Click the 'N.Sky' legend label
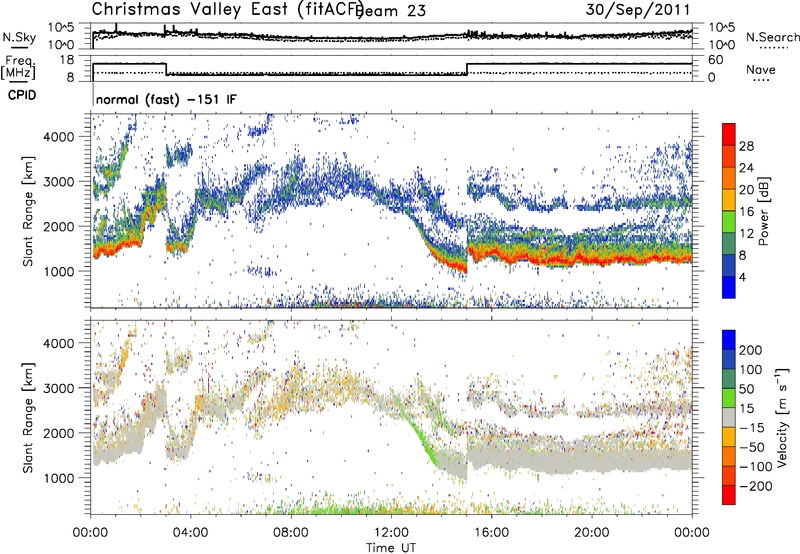This screenshot has height=554, width=800. (19, 37)
